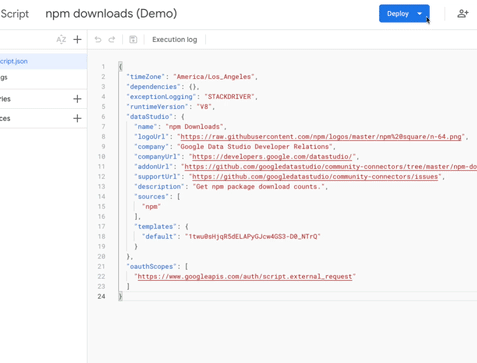Redo the last edit

[112, 40]
